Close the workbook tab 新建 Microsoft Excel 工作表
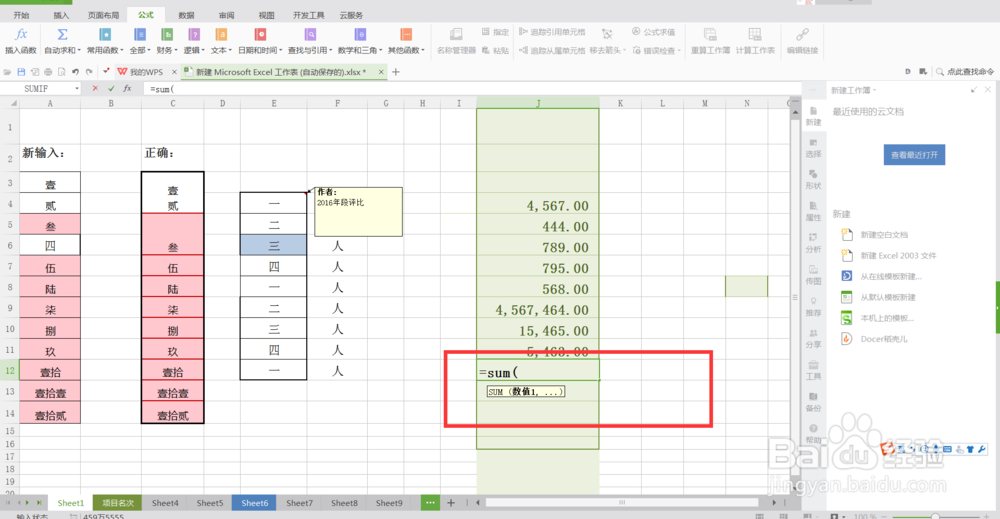The image size is (1000, 519). [381, 72]
